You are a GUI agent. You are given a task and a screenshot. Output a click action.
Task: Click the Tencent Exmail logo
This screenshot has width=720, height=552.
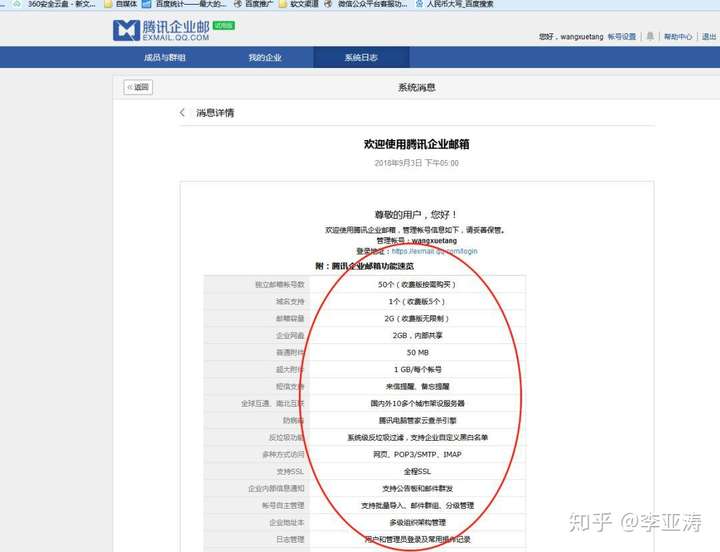click(x=161, y=30)
